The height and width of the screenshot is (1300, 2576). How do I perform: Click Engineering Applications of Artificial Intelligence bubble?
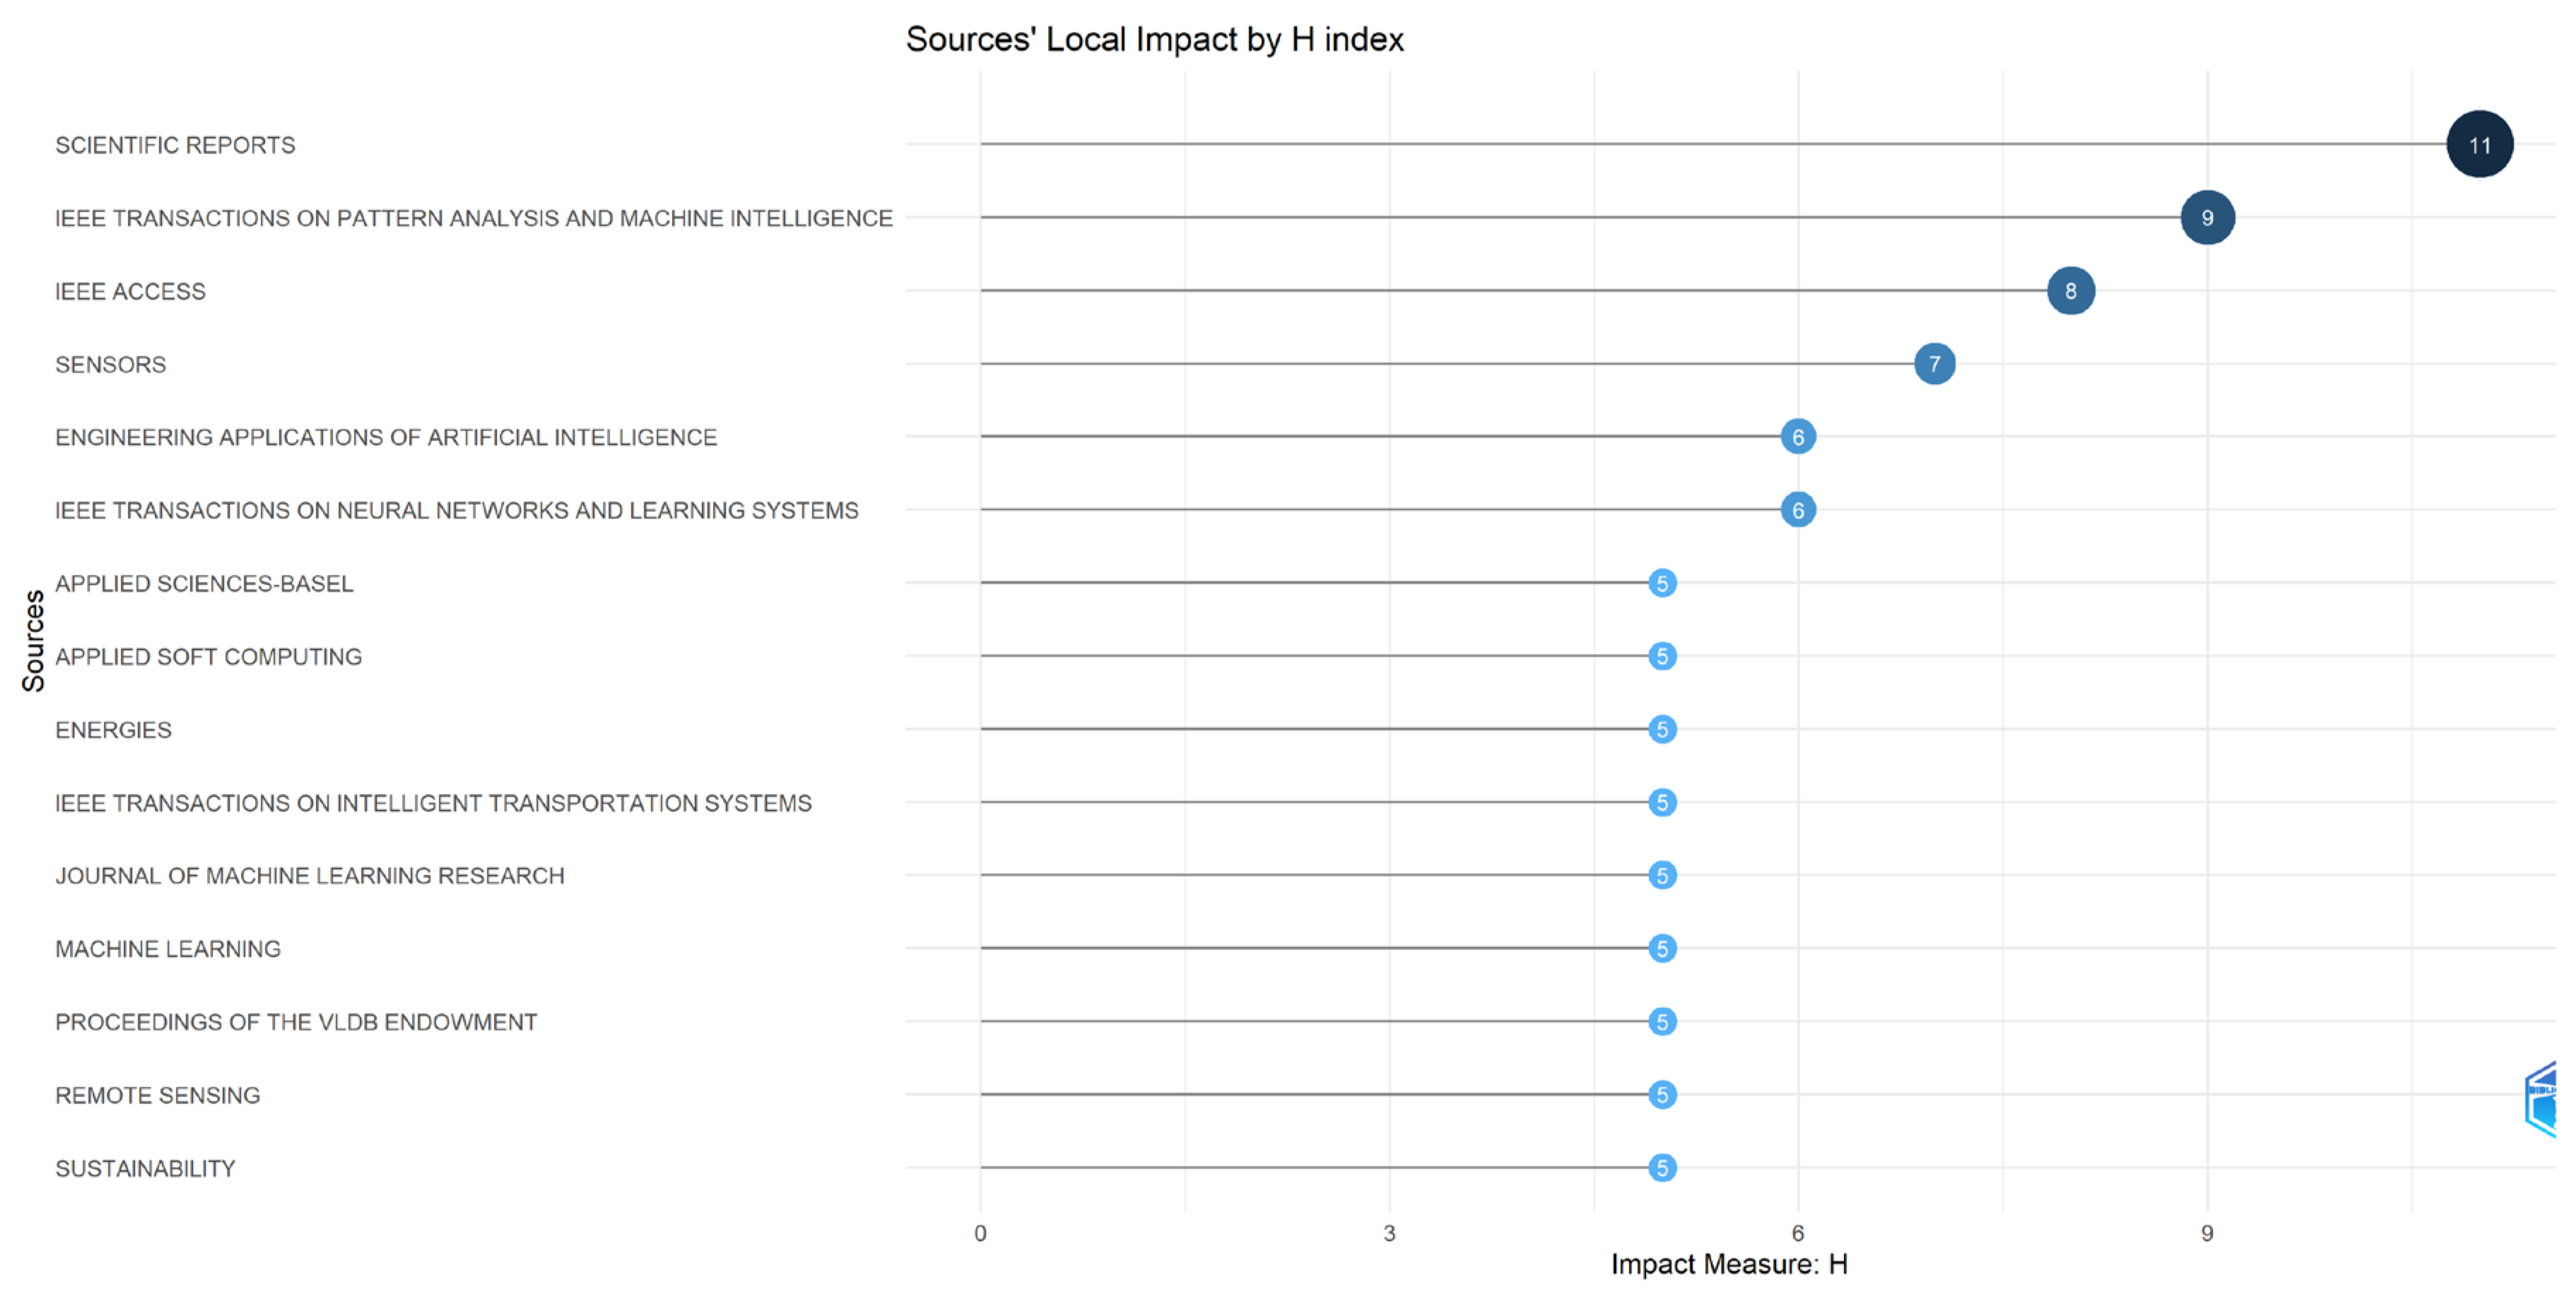(1798, 437)
